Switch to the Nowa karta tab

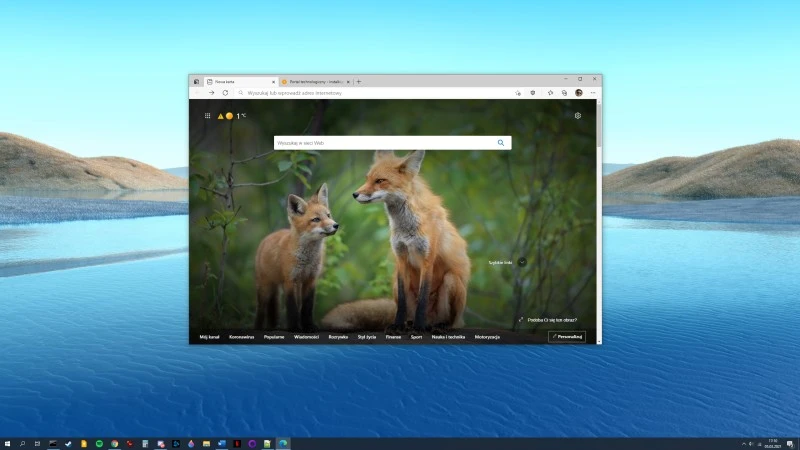point(241,82)
